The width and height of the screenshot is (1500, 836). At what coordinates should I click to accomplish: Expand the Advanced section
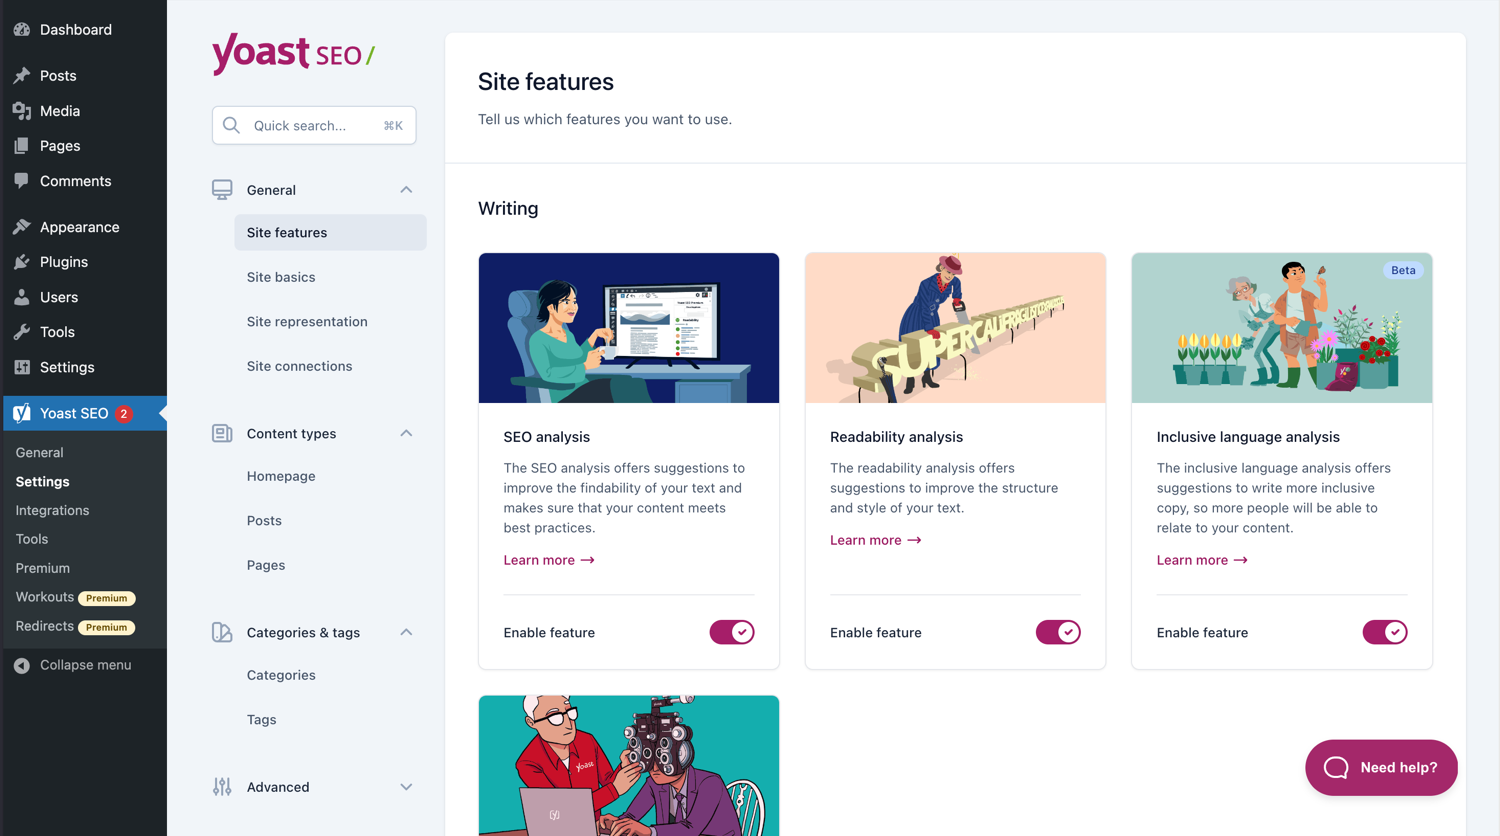tap(406, 787)
